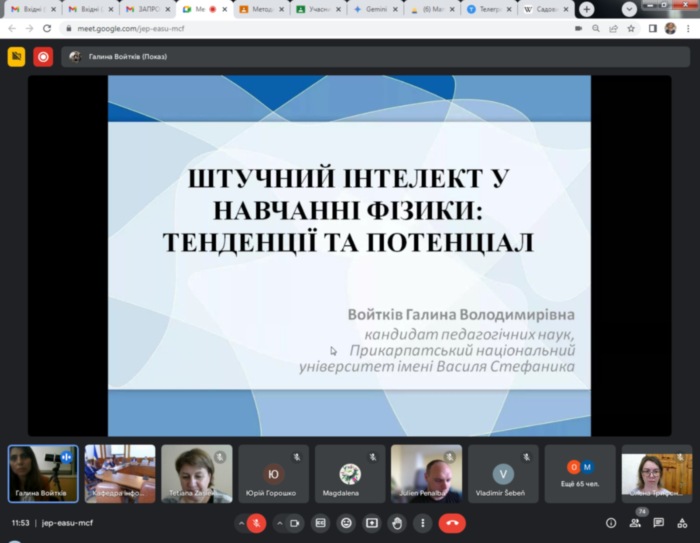
Task: Click the 'Ещё 65 чел.' participants tile
Action: click(580, 474)
